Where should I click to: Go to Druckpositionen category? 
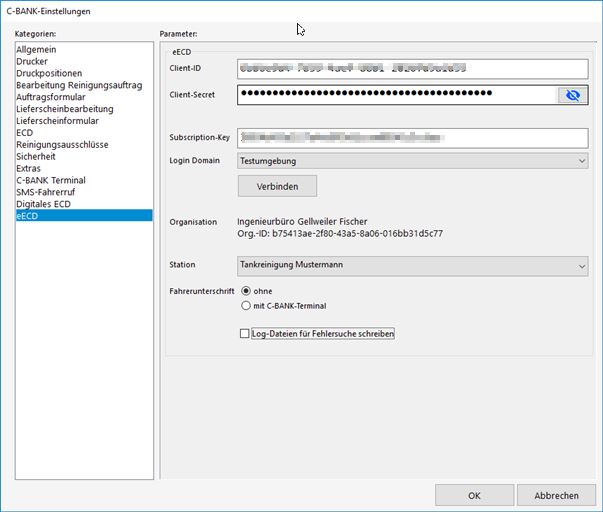pyautogui.click(x=49, y=73)
